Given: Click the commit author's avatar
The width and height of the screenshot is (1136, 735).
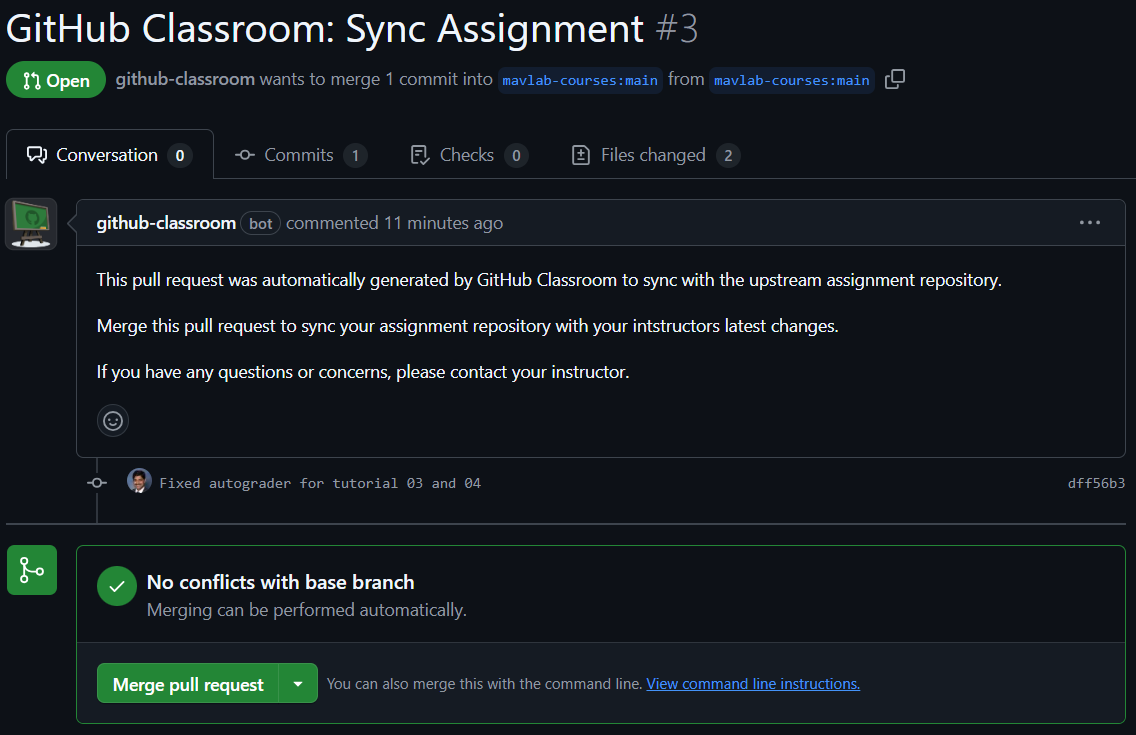Looking at the screenshot, I should 139,482.
